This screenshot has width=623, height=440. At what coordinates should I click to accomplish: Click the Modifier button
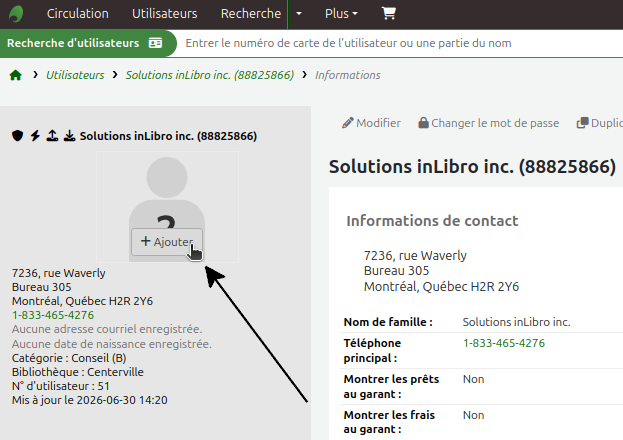(x=371, y=123)
